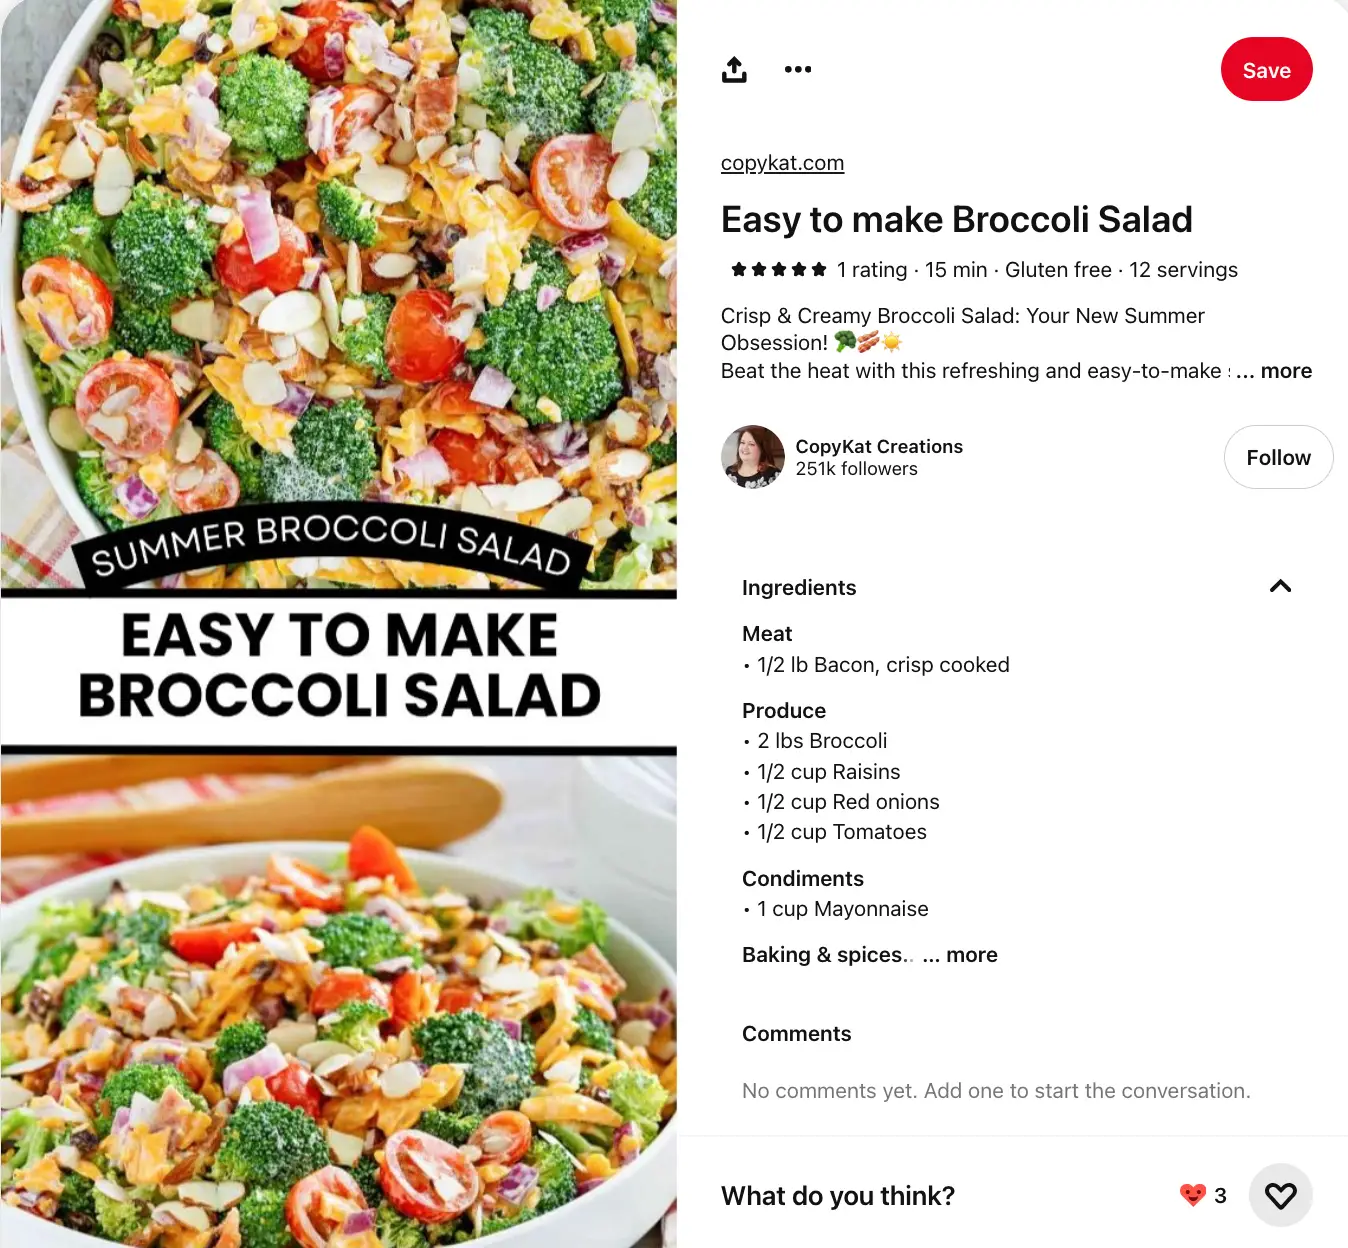Expand description with the more link
1348x1248 pixels.
[1286, 371]
